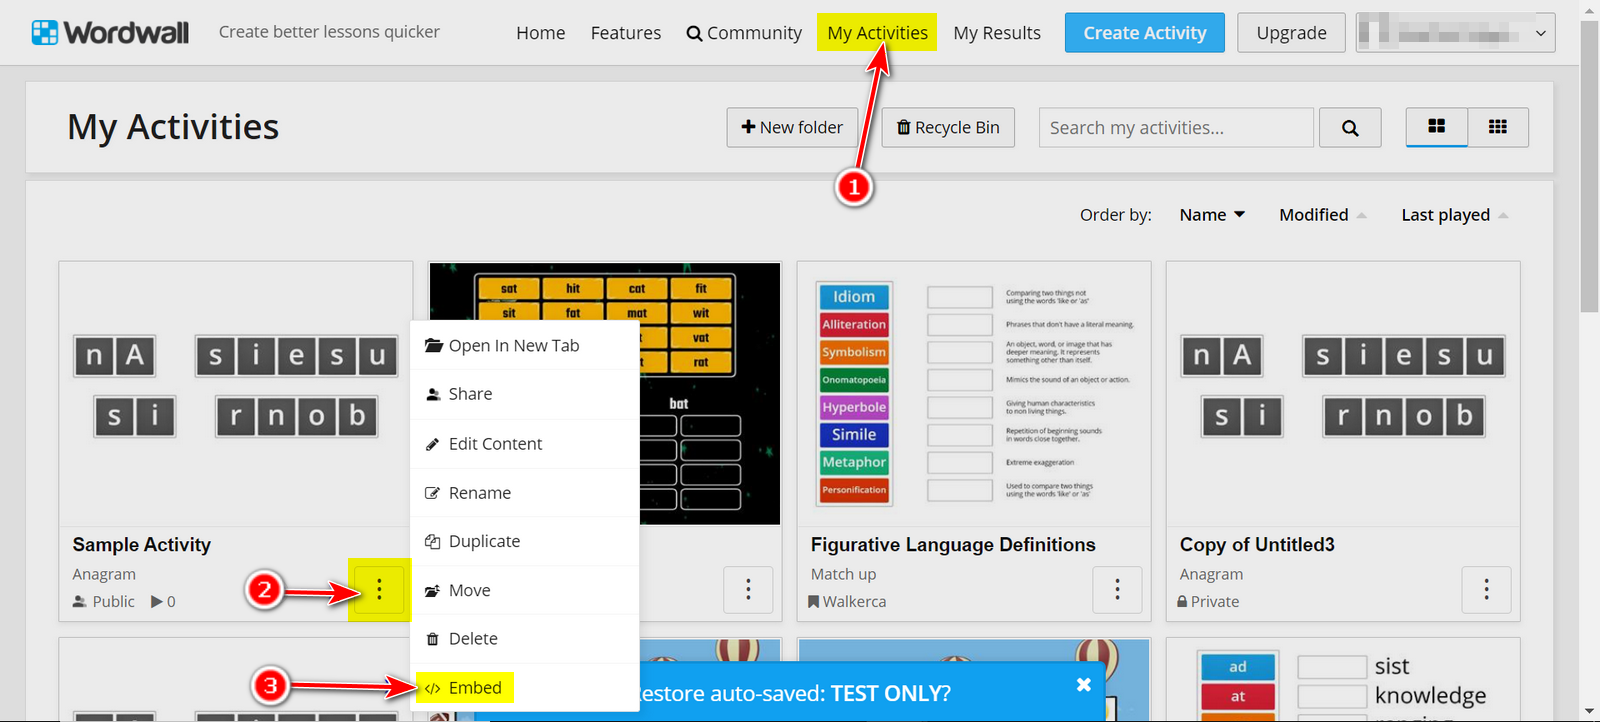
Task: Switch to My Activities tab
Action: 877,33
